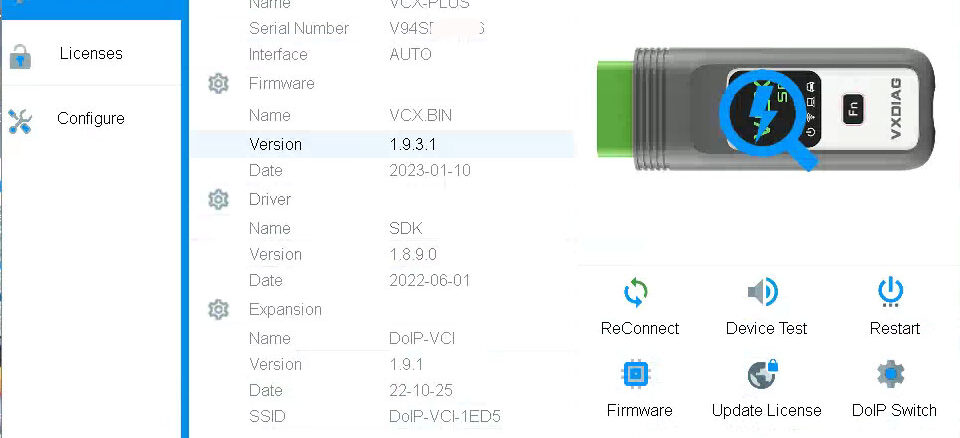Click the Device Test speaker icon
960x438 pixels.
point(763,293)
